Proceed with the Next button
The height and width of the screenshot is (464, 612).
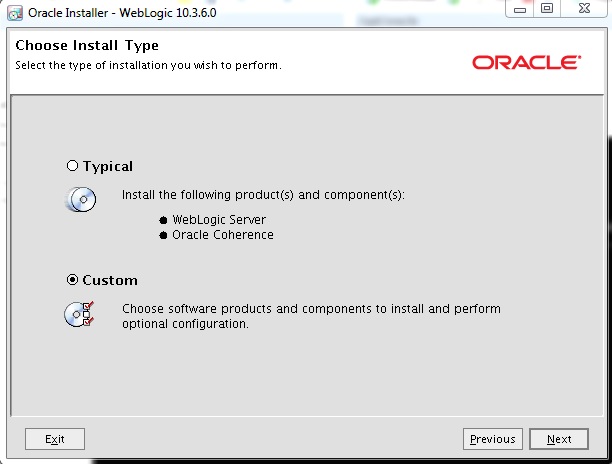(x=559, y=439)
